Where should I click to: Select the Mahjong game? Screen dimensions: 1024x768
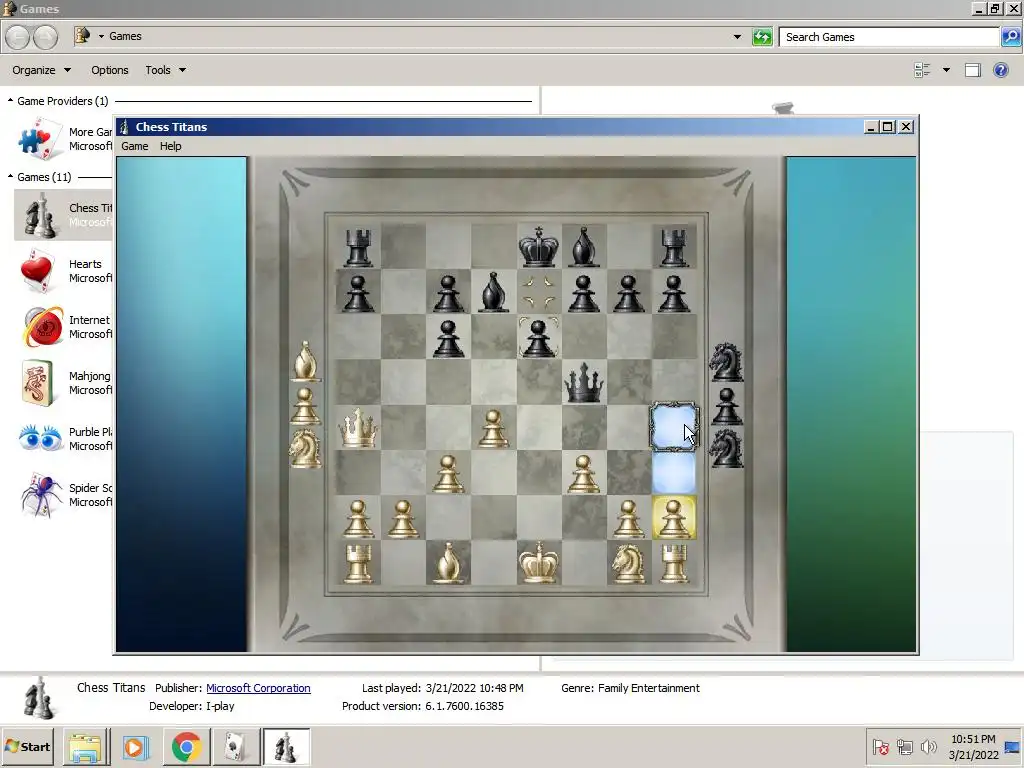pyautogui.click(x=63, y=383)
